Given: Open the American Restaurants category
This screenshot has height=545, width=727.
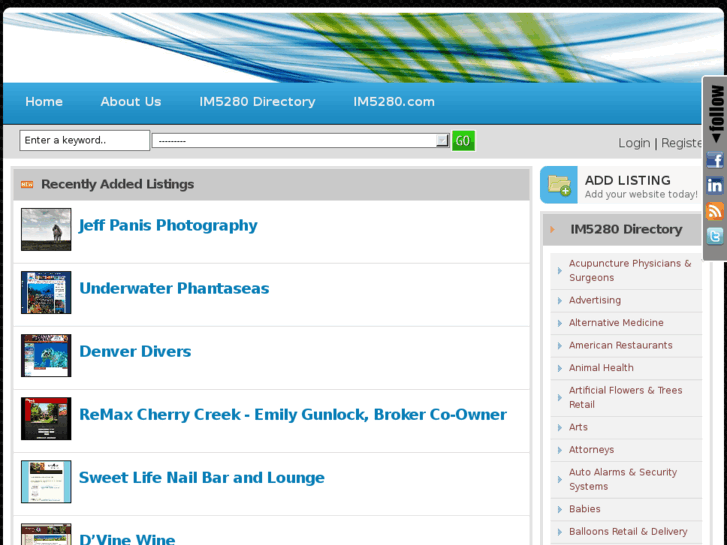Looking at the screenshot, I should tap(620, 345).
